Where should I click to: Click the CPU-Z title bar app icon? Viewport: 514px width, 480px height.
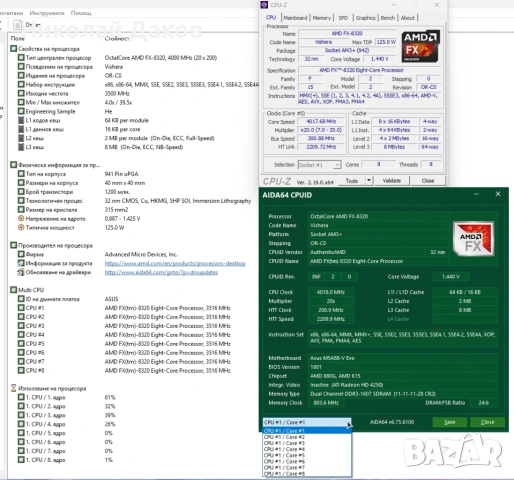[264, 5]
